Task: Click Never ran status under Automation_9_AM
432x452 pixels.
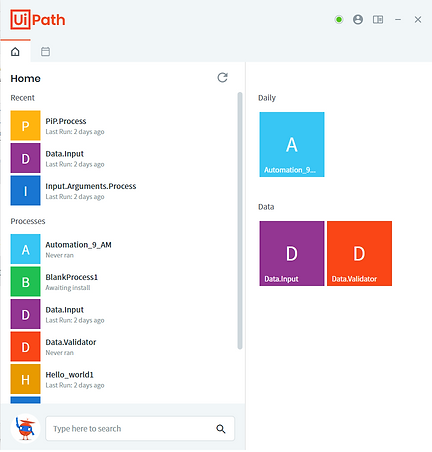Action: 59,255
